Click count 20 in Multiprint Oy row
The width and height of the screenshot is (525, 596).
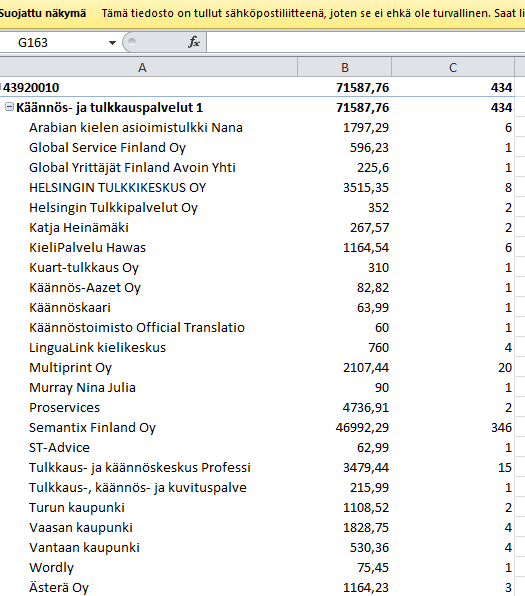tap(505, 368)
